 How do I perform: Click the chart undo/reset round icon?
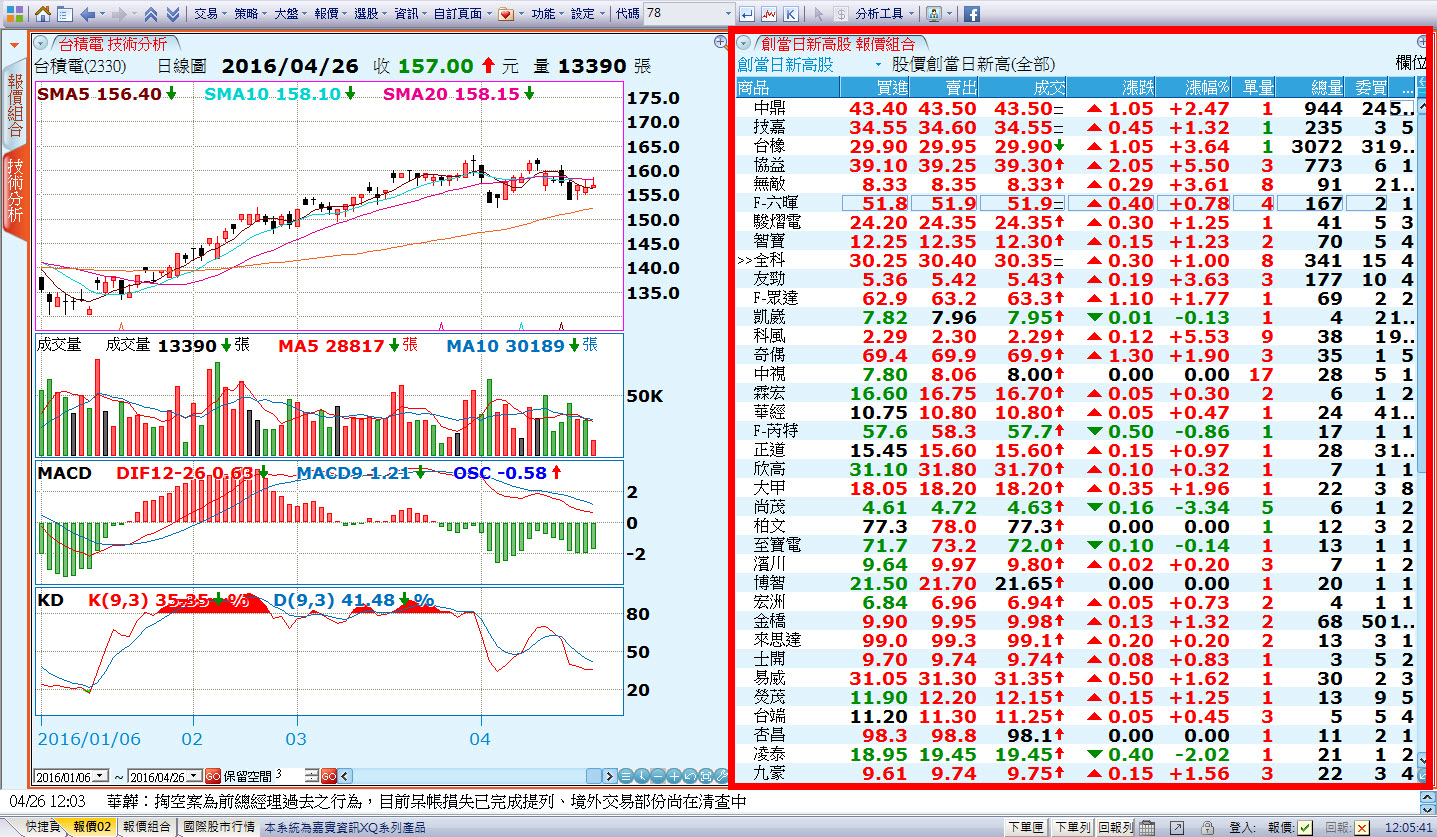pyautogui.click(x=690, y=775)
